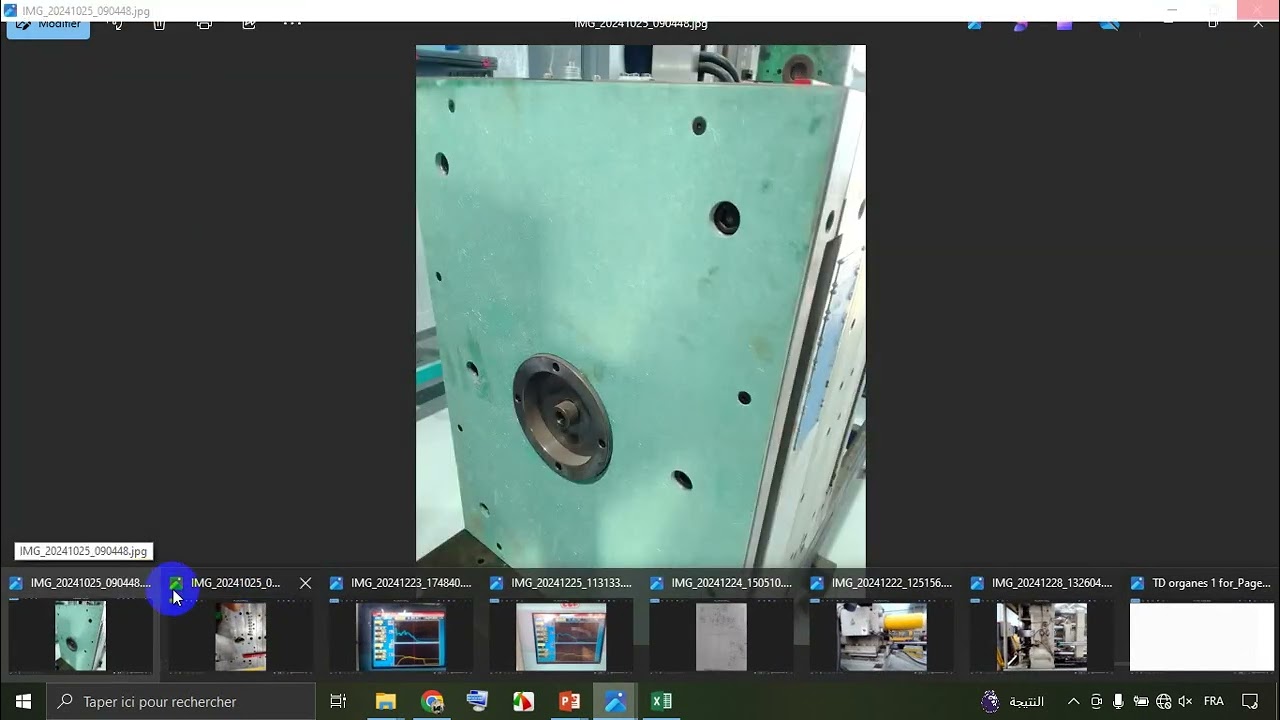The image size is (1280, 720).
Task: Open preview thumbnail IMG_20241222_125156
Action: pos(880,636)
